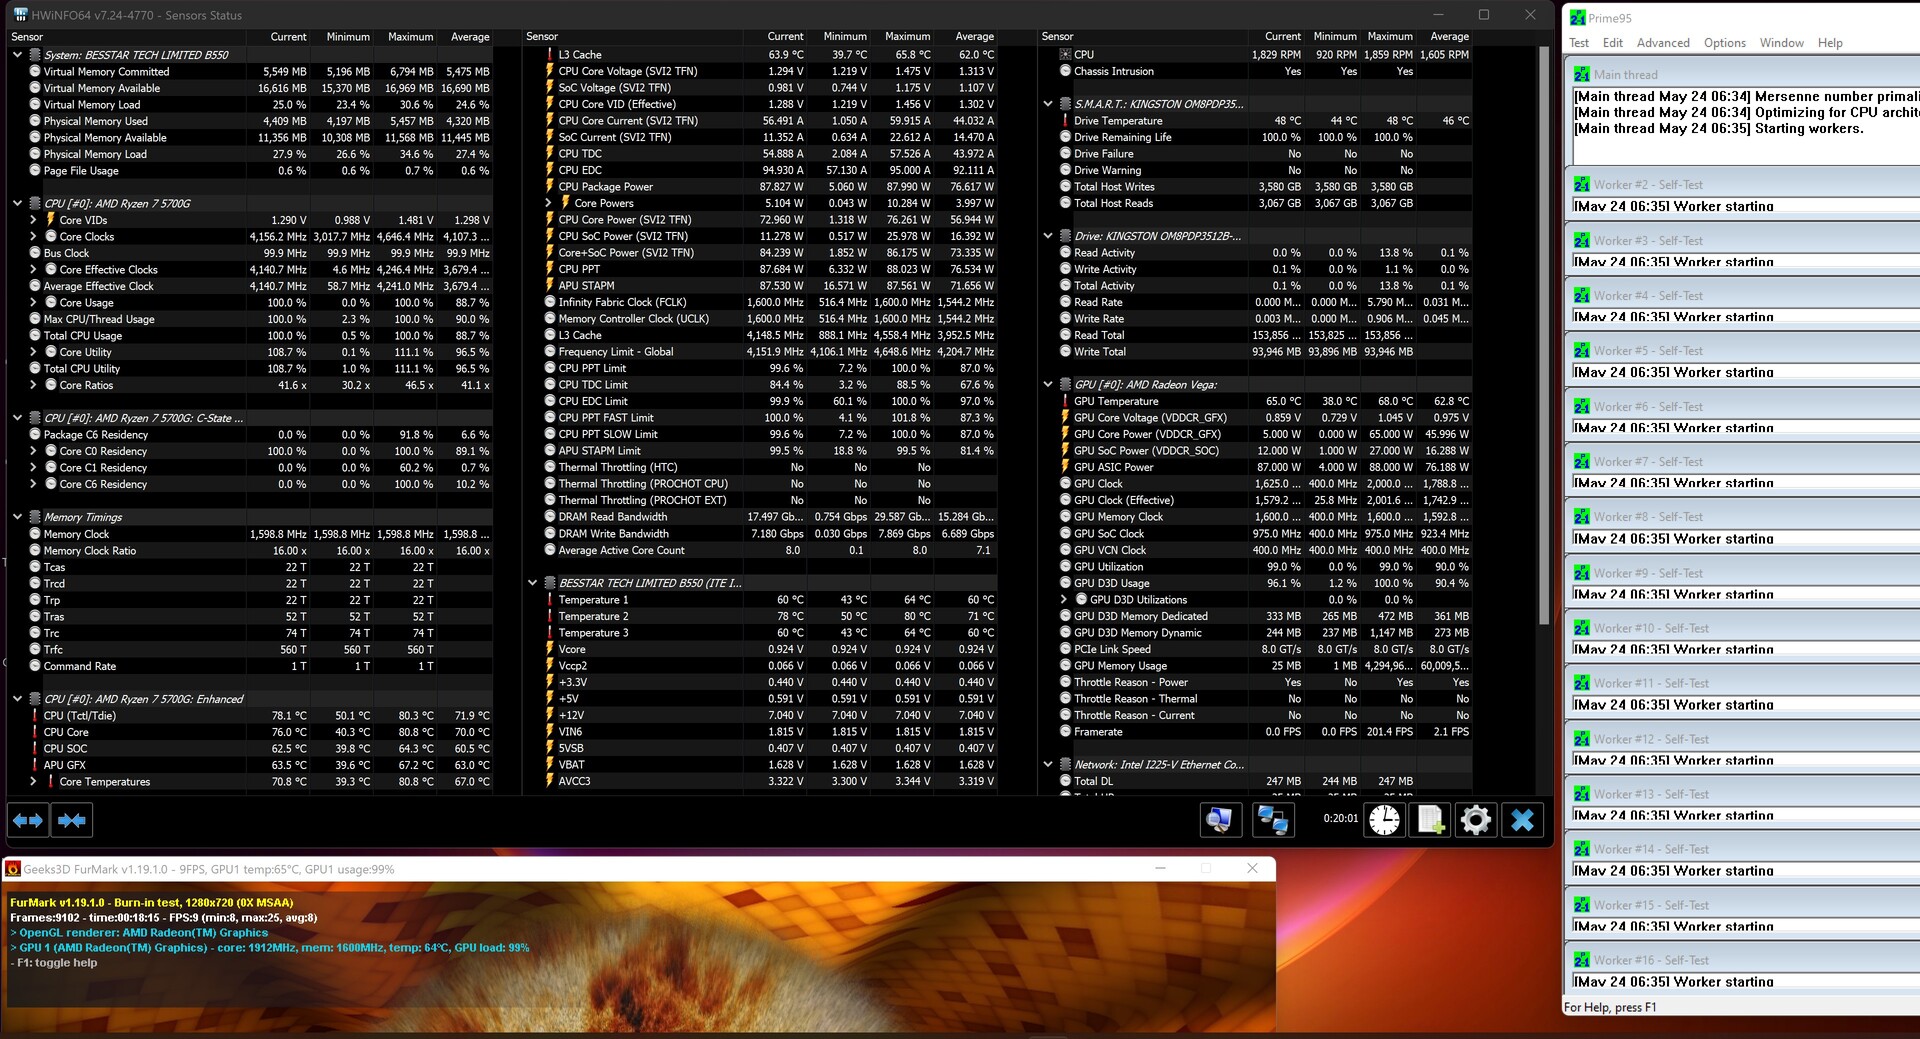
Task: Click the Worker #5 window icon in Prime95
Action: click(x=1582, y=351)
